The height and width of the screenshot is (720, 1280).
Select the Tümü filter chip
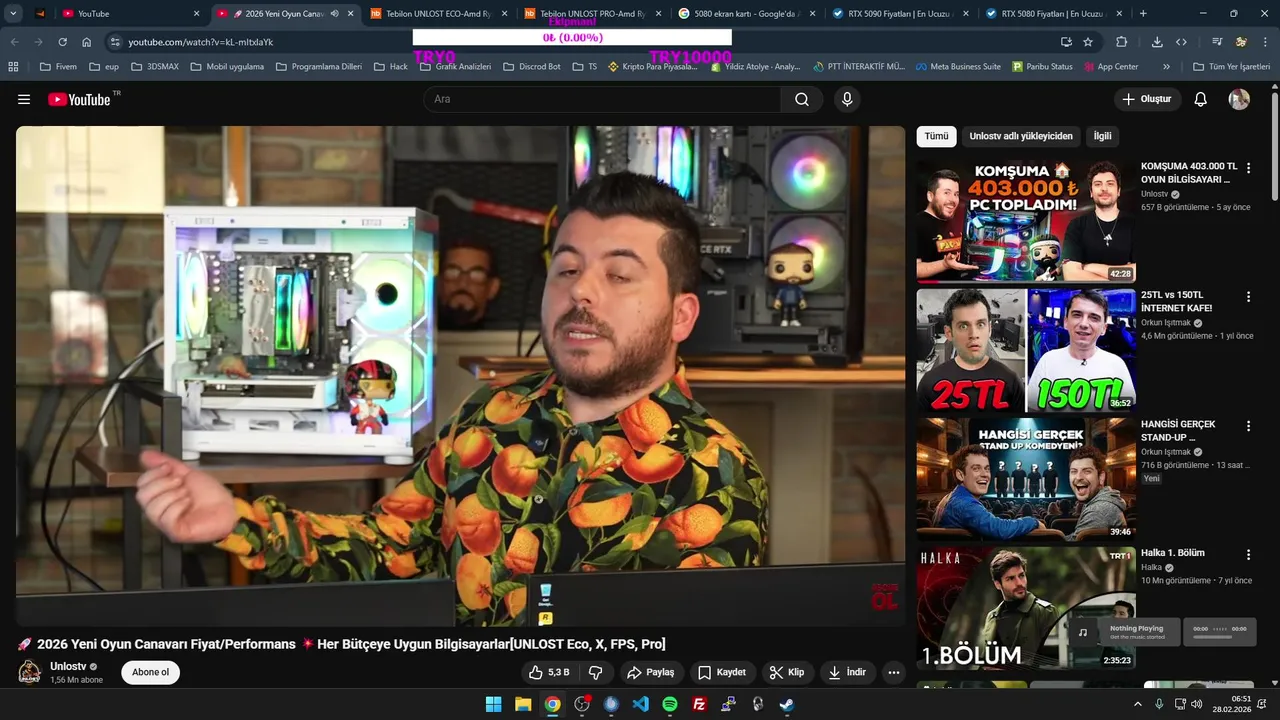coord(936,136)
